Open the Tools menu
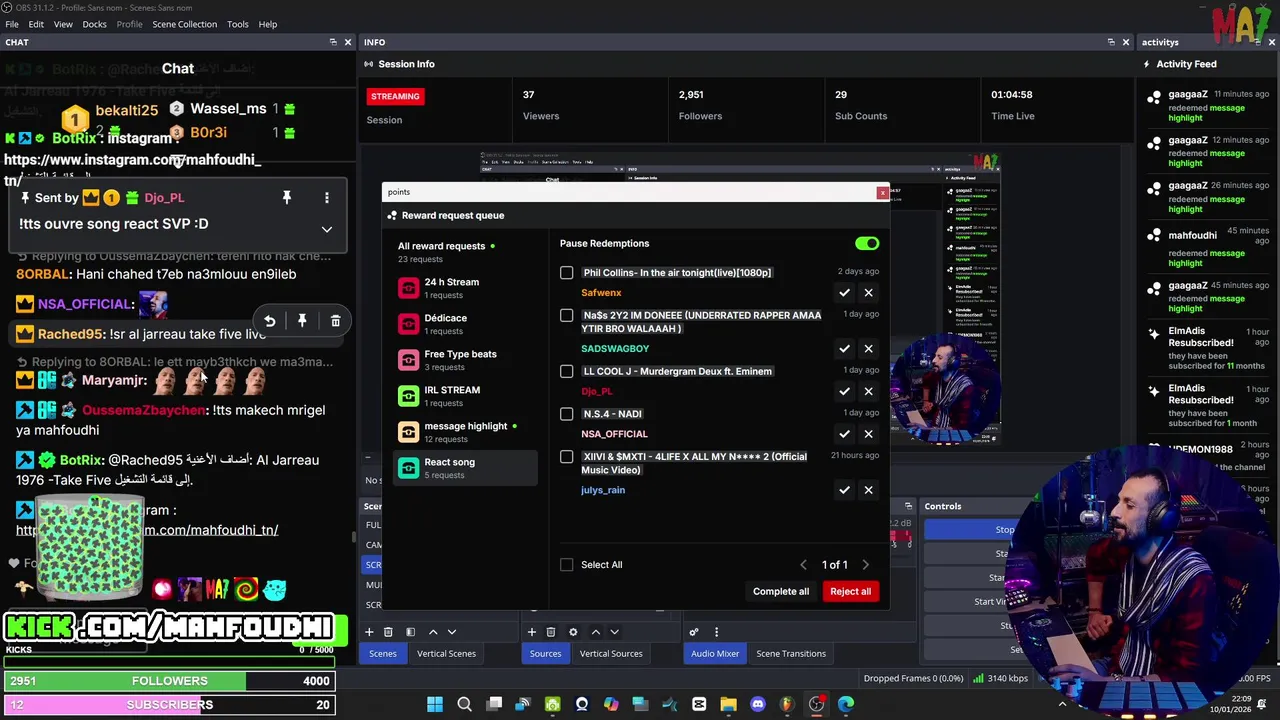The width and height of the screenshot is (1280, 720). point(238,24)
